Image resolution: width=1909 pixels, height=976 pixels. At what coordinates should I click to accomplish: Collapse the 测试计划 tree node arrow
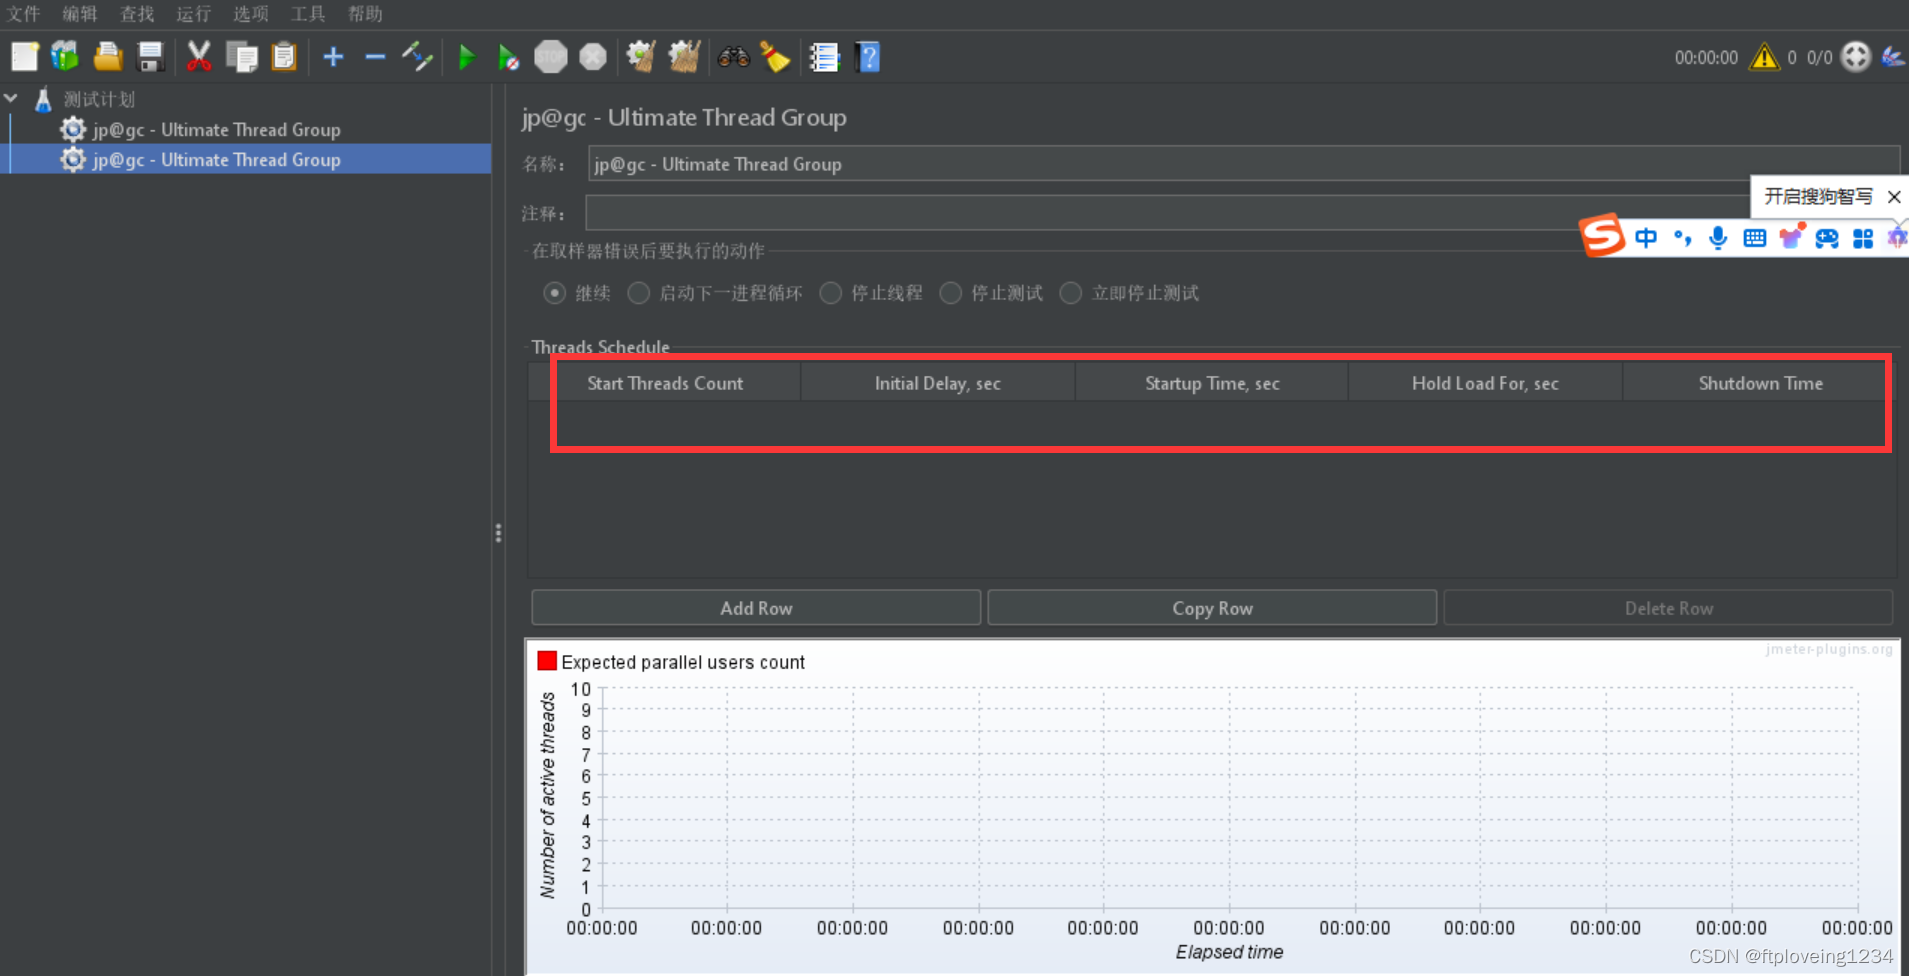click(x=11, y=98)
